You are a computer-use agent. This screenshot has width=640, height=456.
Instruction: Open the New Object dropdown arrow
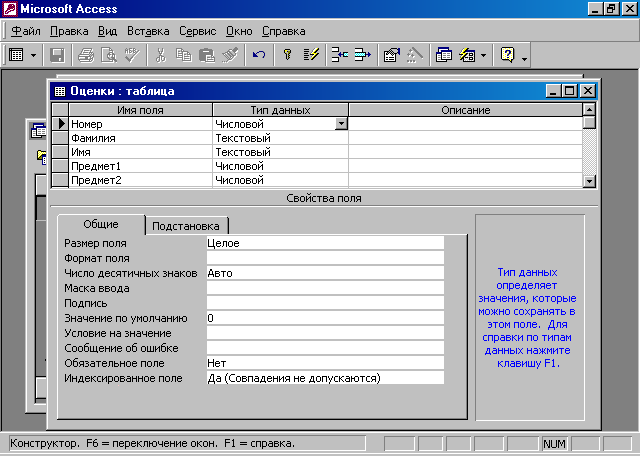[x=484, y=55]
